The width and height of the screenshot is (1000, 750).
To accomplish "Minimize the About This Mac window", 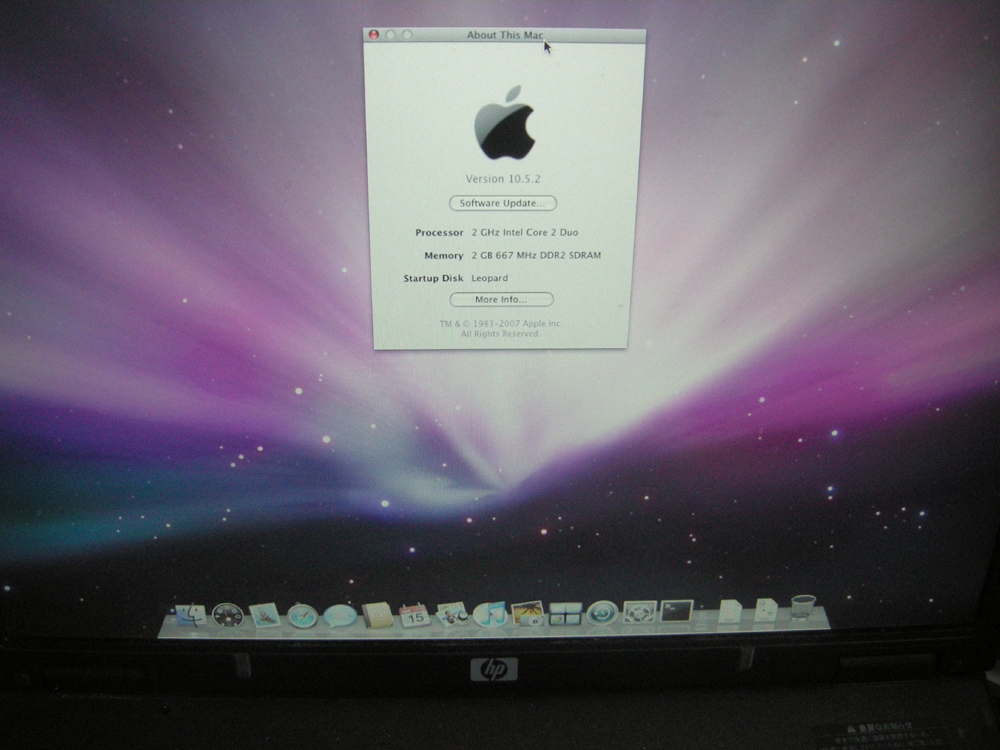I will click(390, 34).
